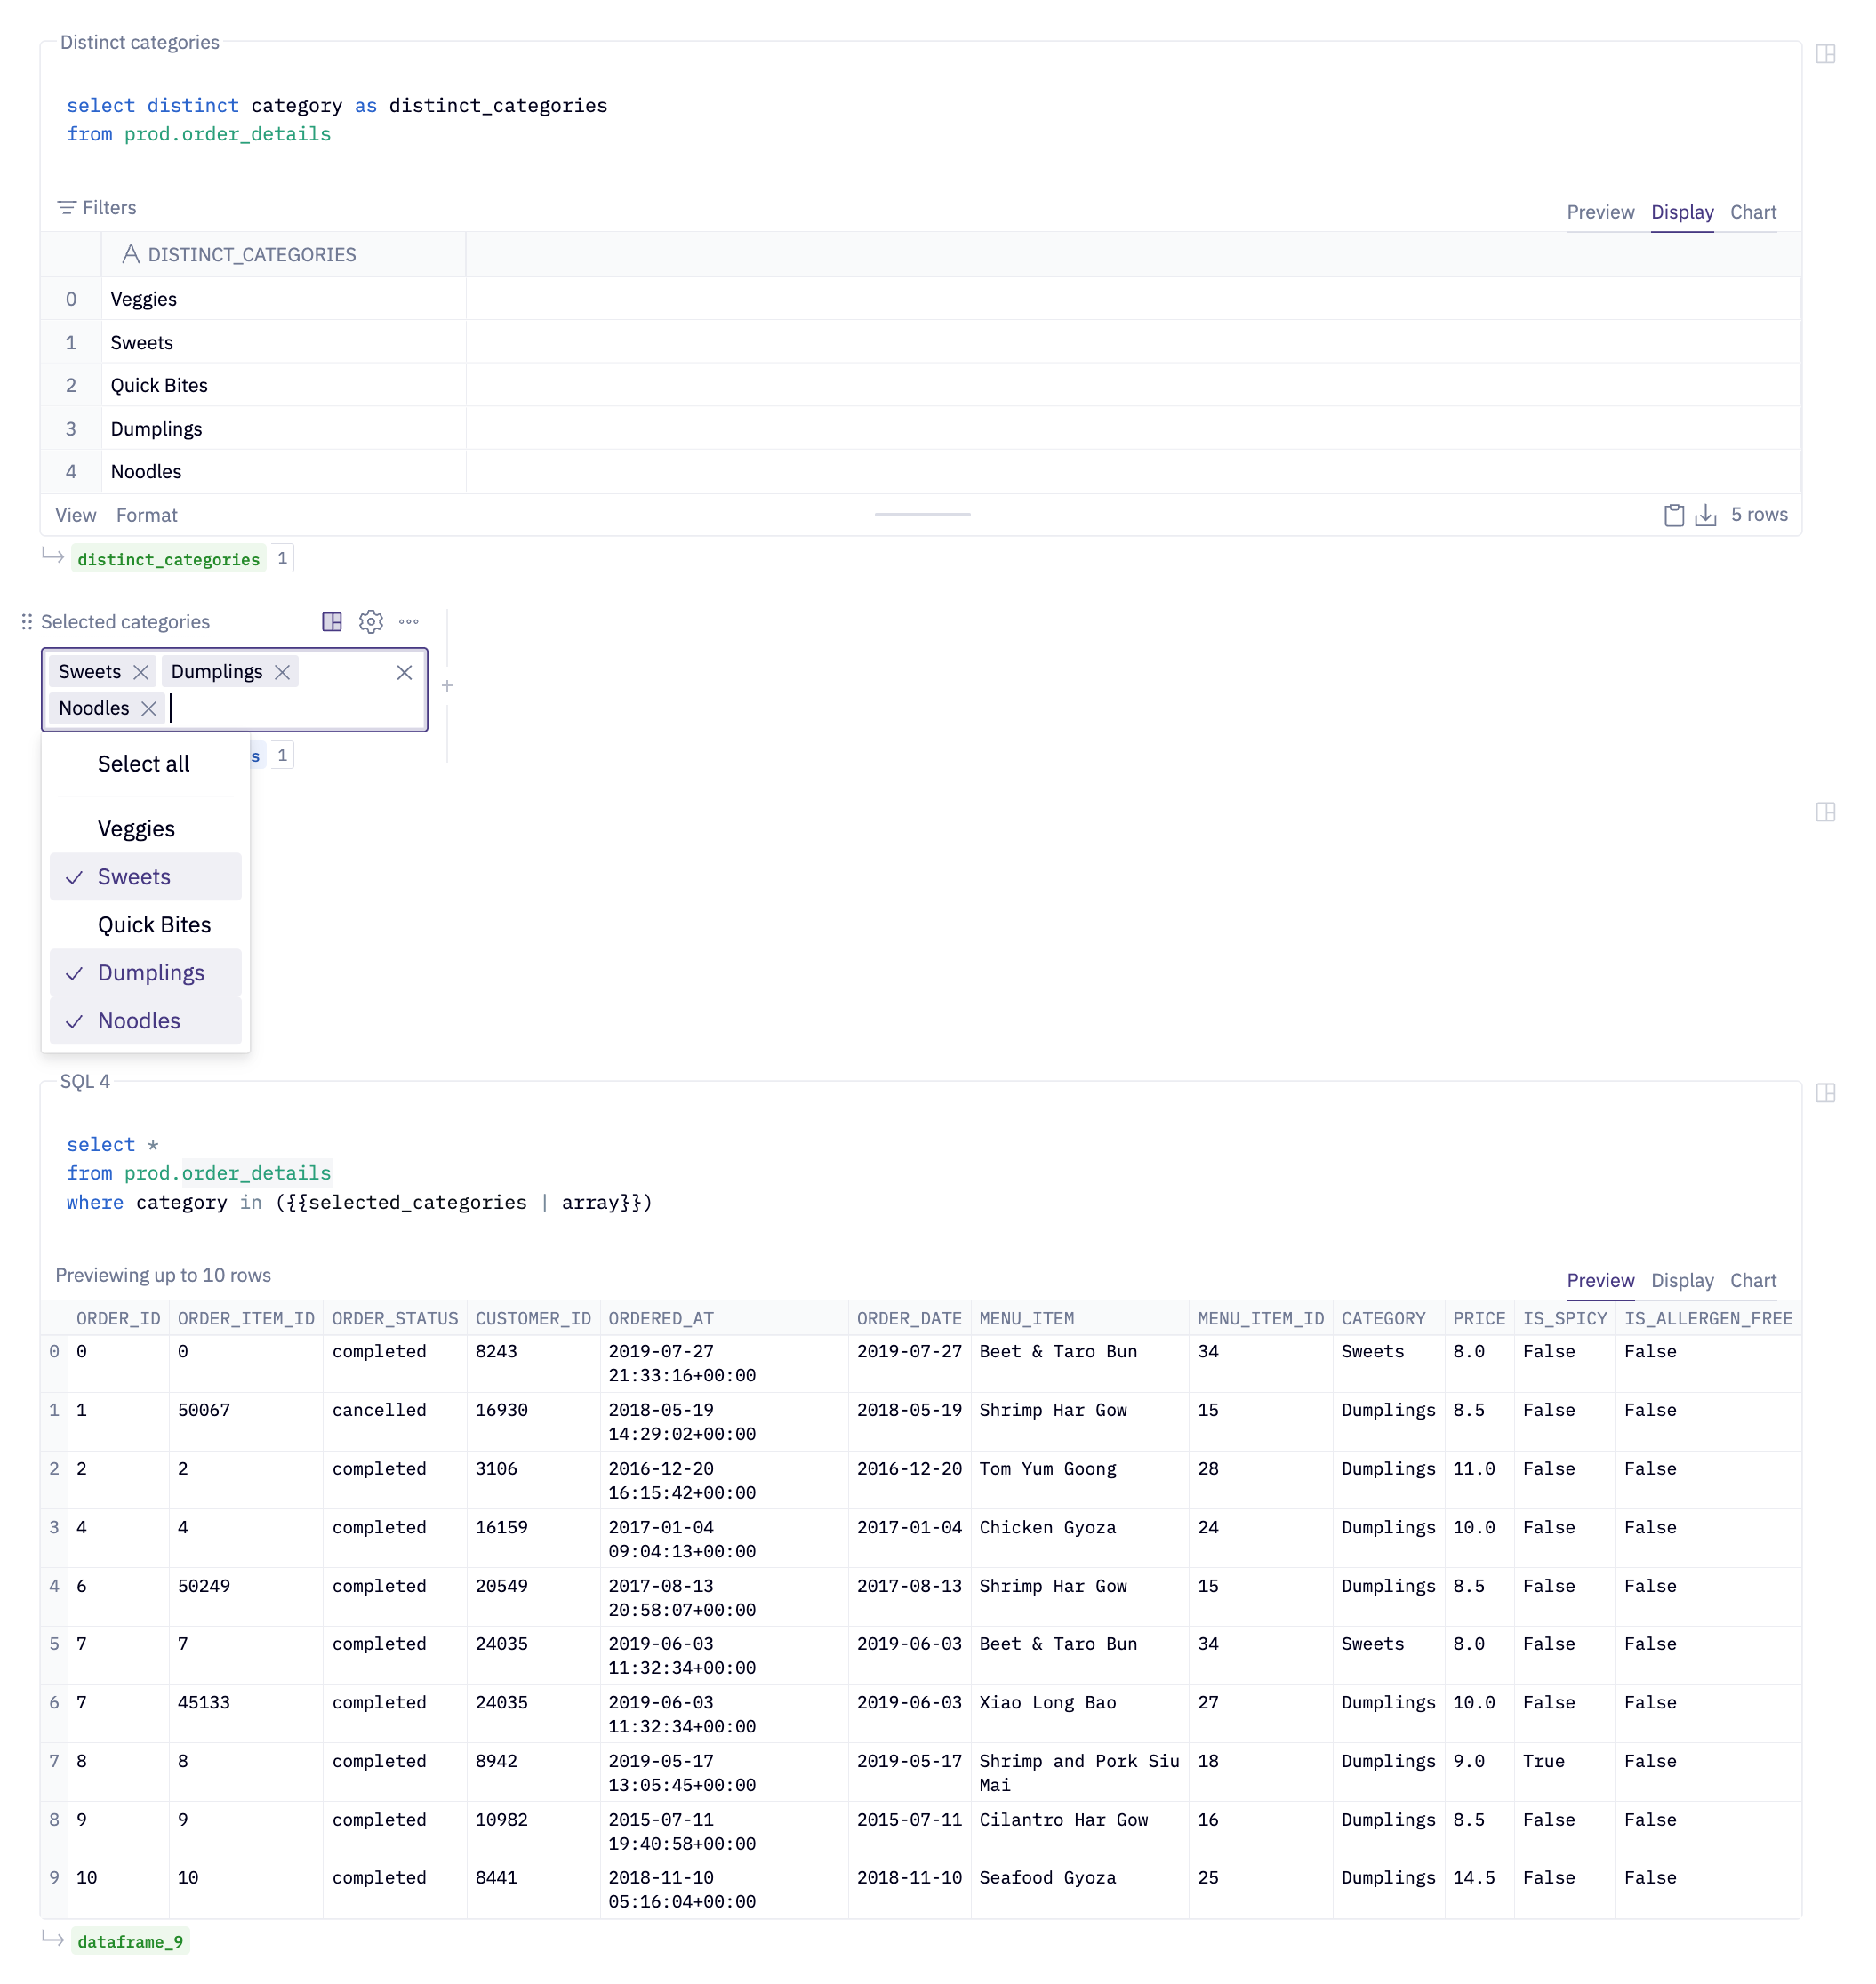Image resolution: width=1876 pixels, height=1984 pixels.
Task: Click the View button under the table
Action: [x=76, y=515]
